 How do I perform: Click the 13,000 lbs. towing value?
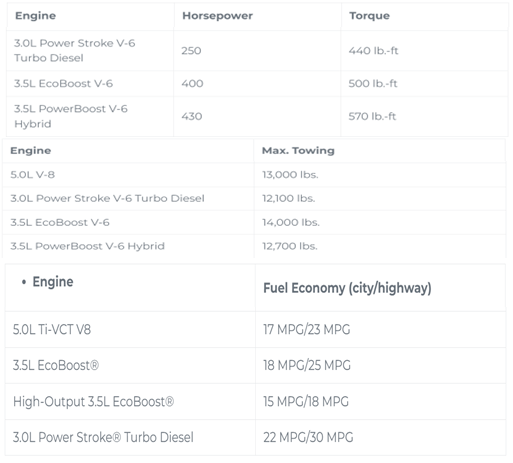(290, 175)
